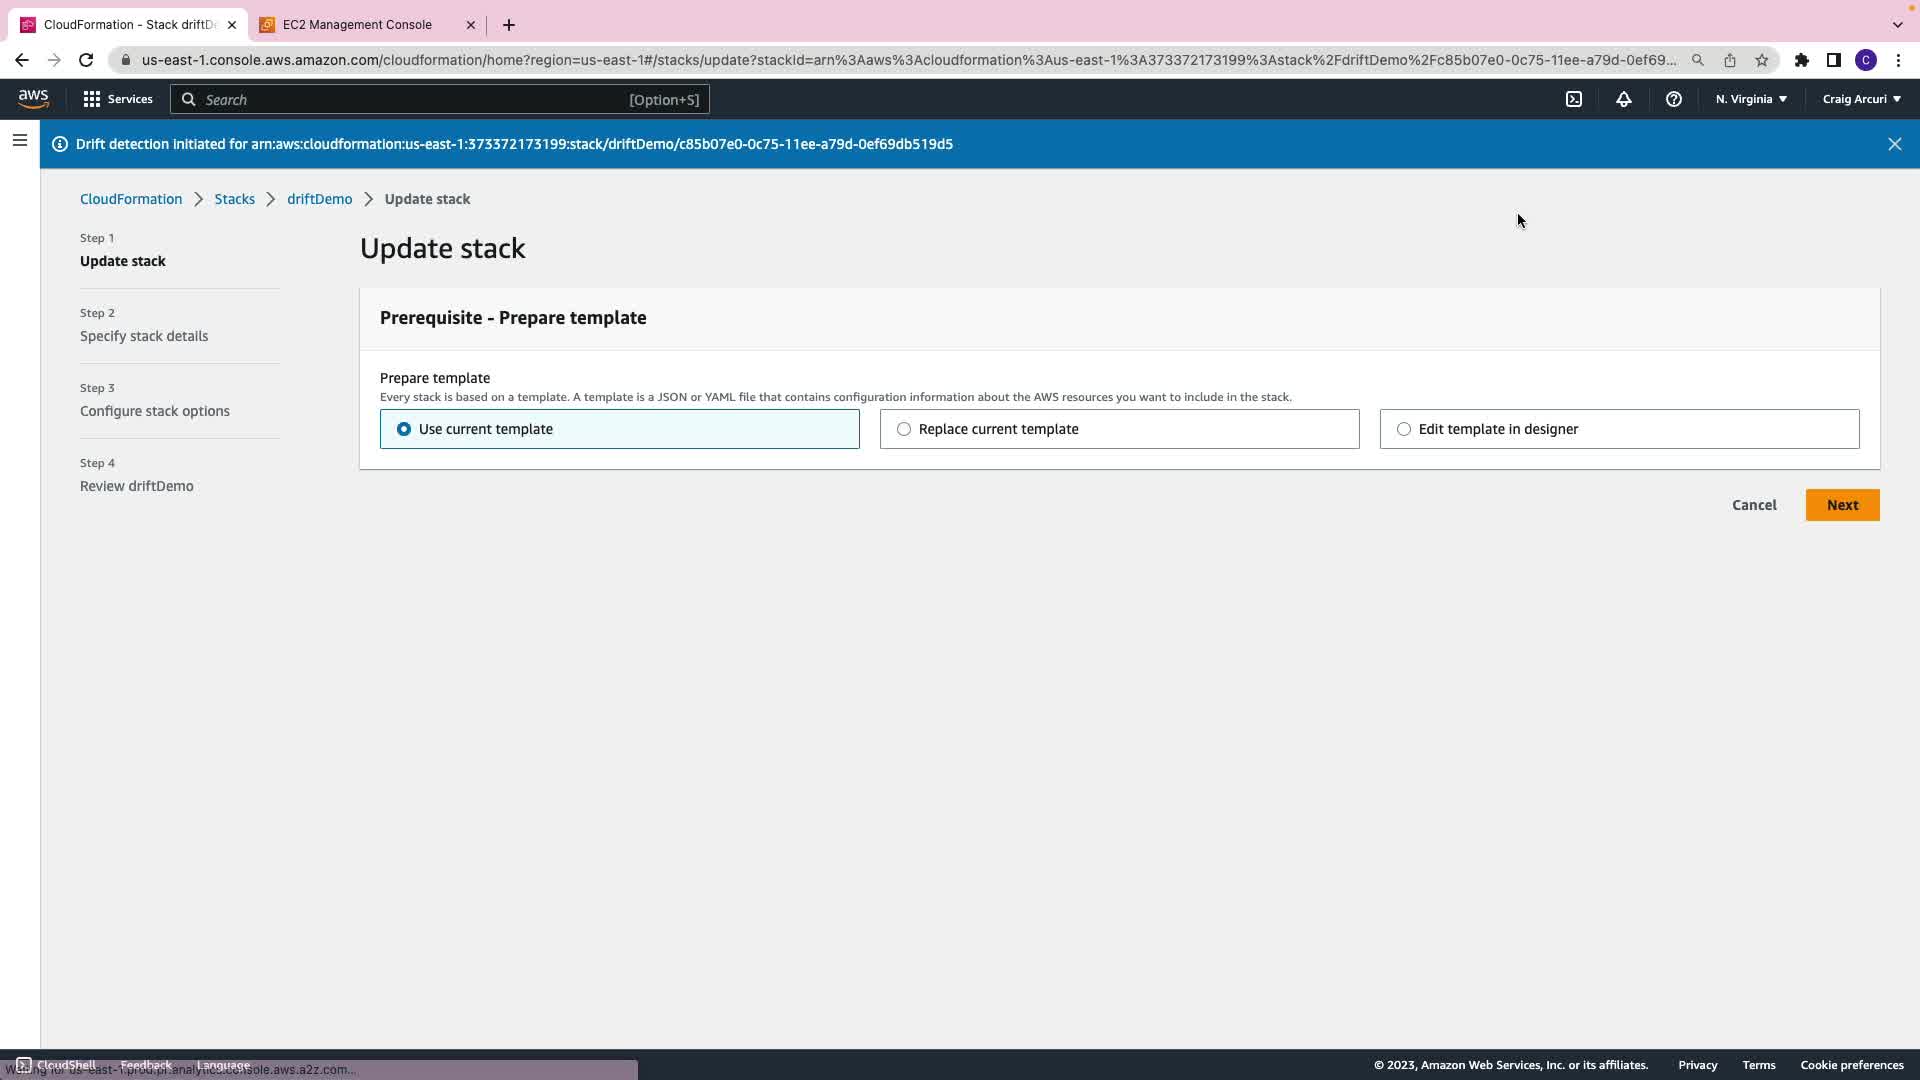Bookmark page with the star icon
Screen dimensions: 1920x1080
coord(1762,60)
